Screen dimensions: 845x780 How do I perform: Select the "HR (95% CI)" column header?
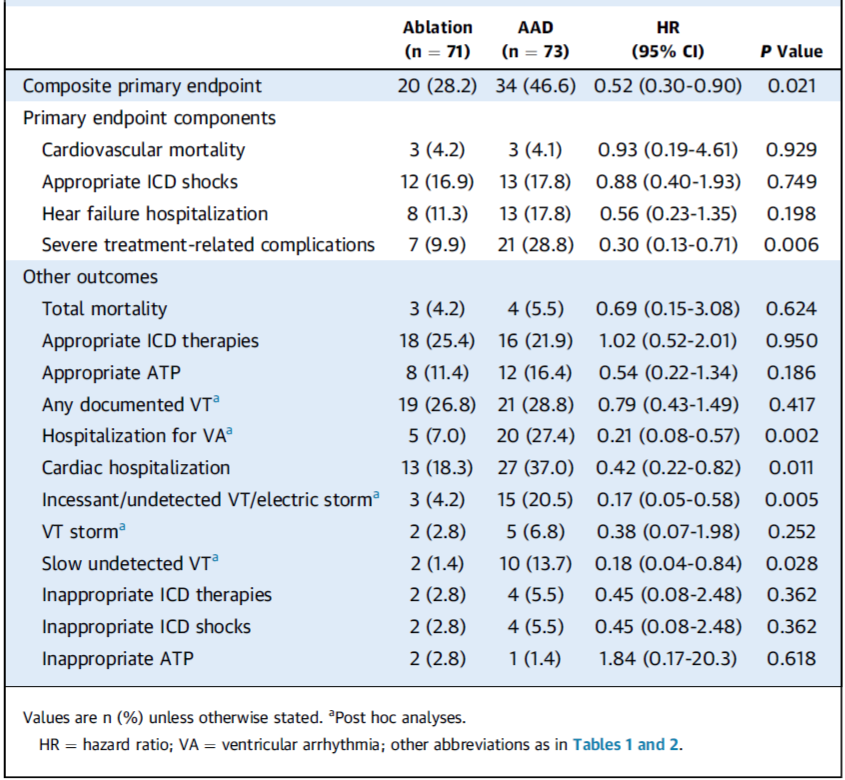668,39
